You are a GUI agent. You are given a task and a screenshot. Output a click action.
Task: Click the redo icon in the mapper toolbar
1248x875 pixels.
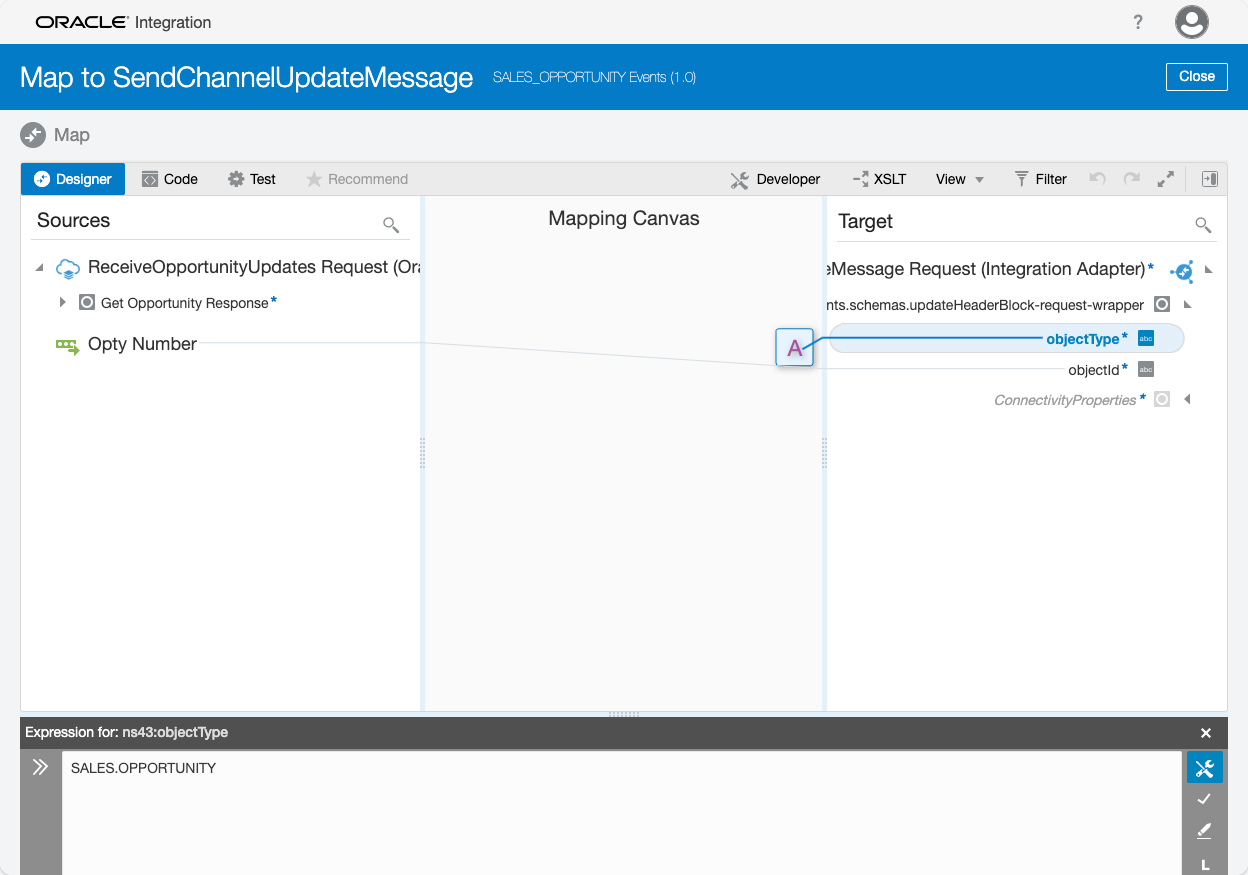(1131, 179)
